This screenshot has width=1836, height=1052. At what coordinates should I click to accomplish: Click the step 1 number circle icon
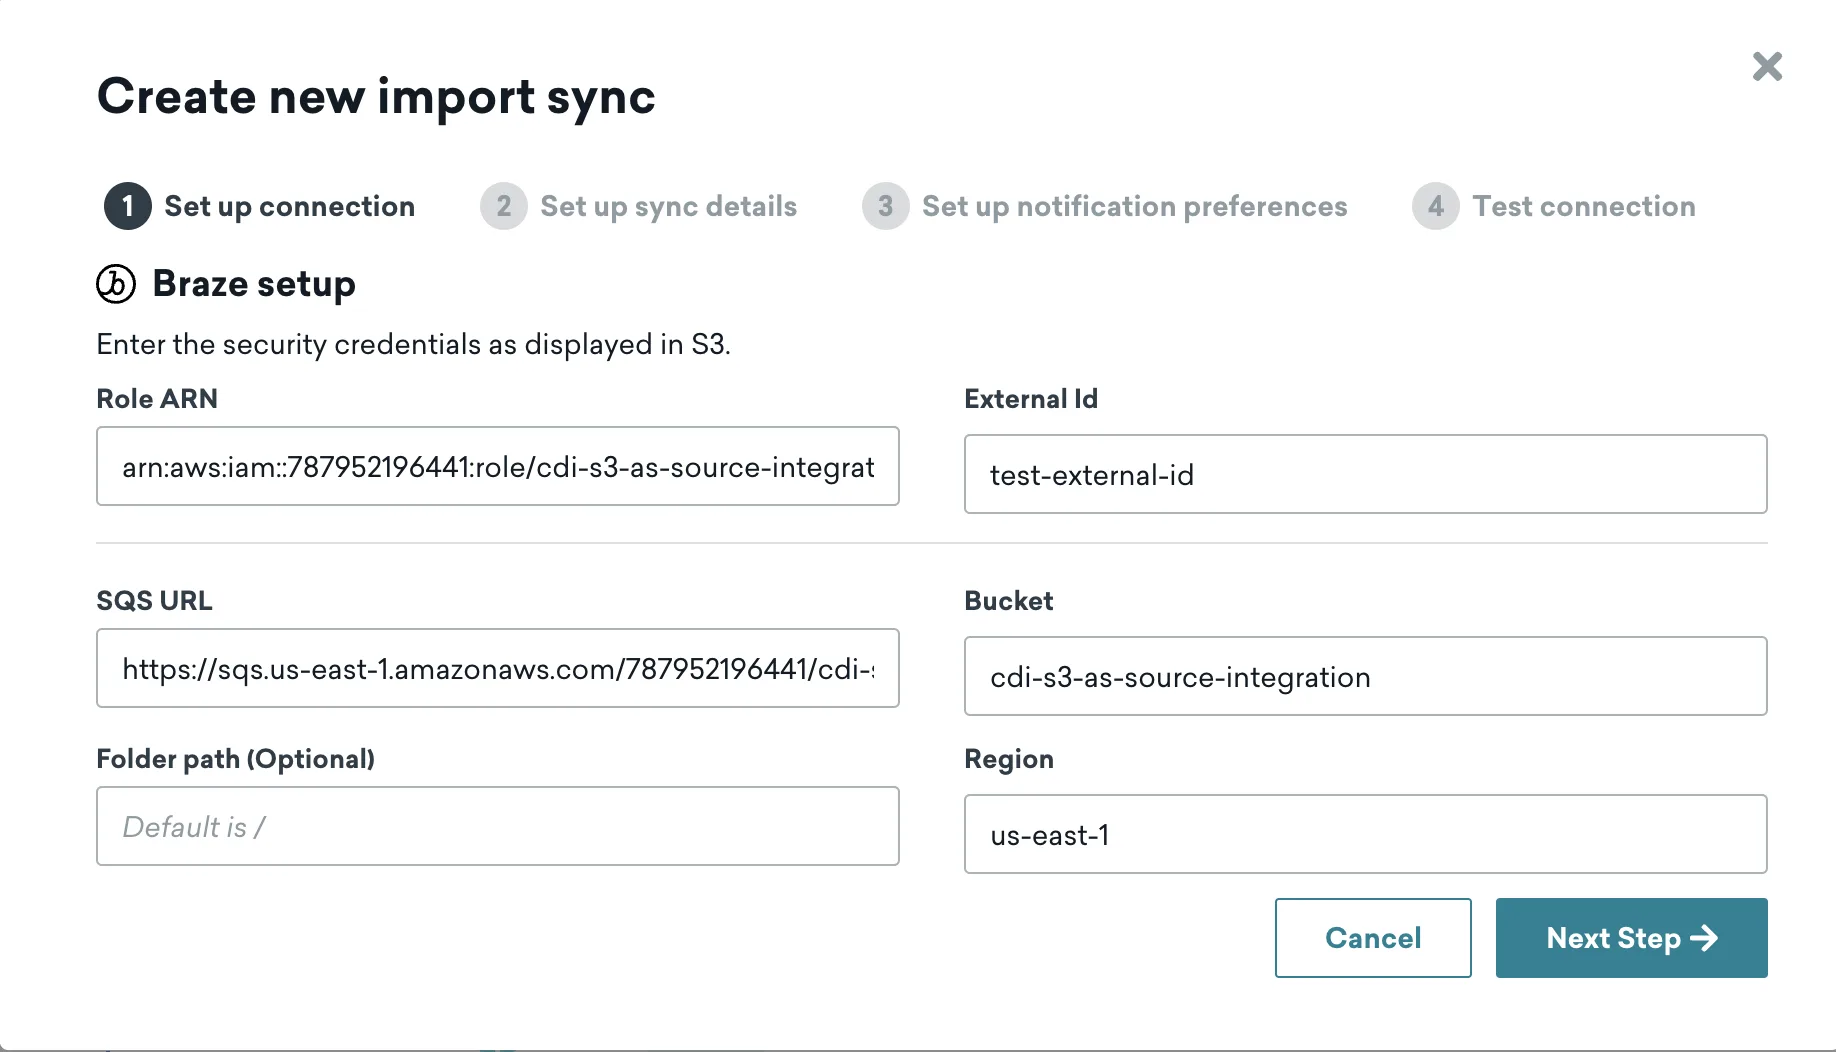pos(128,206)
